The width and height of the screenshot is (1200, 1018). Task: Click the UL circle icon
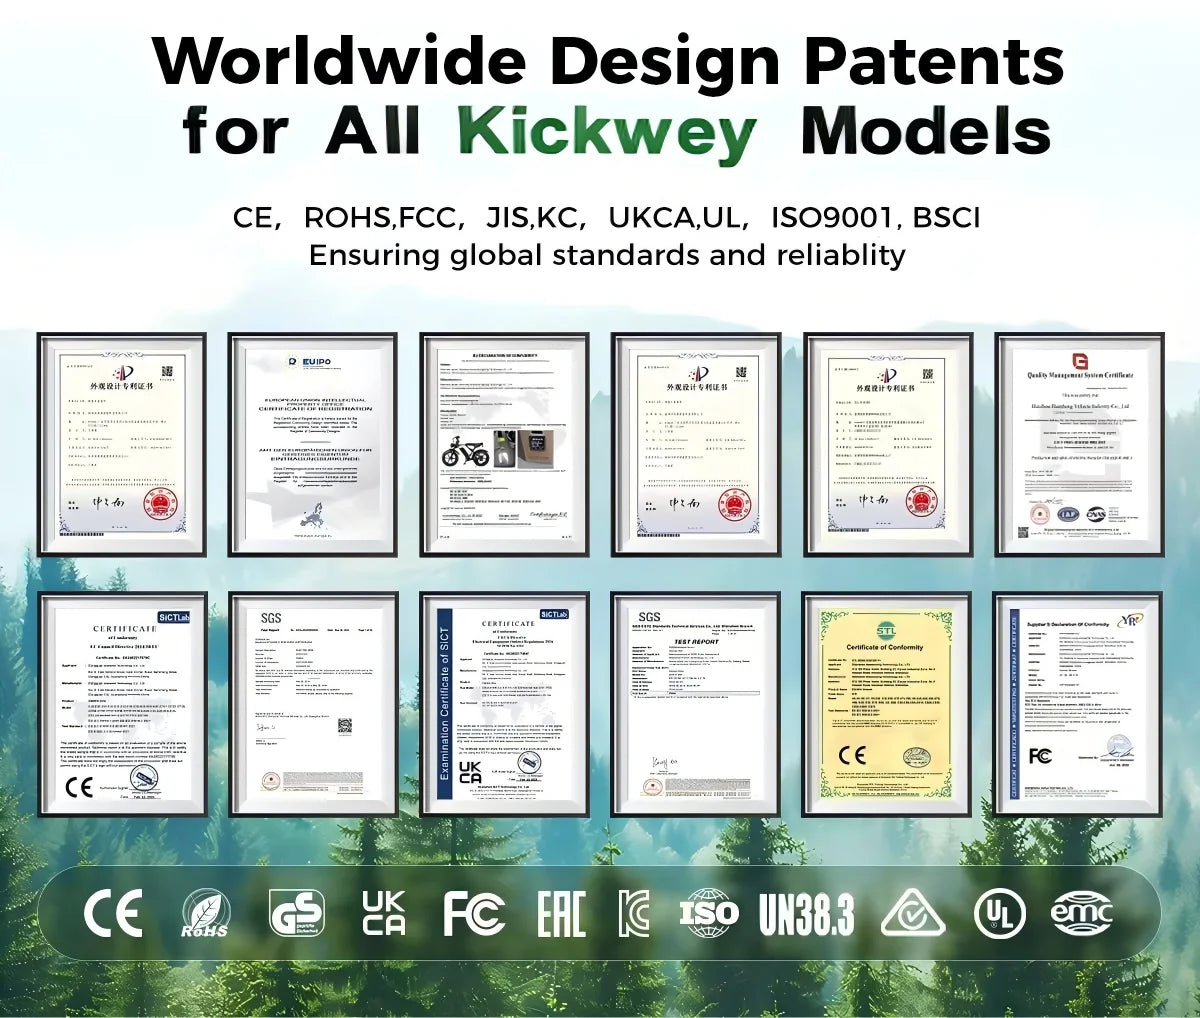click(x=1000, y=913)
